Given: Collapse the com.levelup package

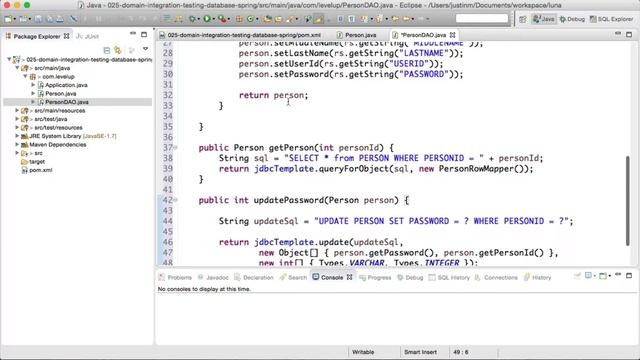Looking at the screenshot, I should coord(25,76).
